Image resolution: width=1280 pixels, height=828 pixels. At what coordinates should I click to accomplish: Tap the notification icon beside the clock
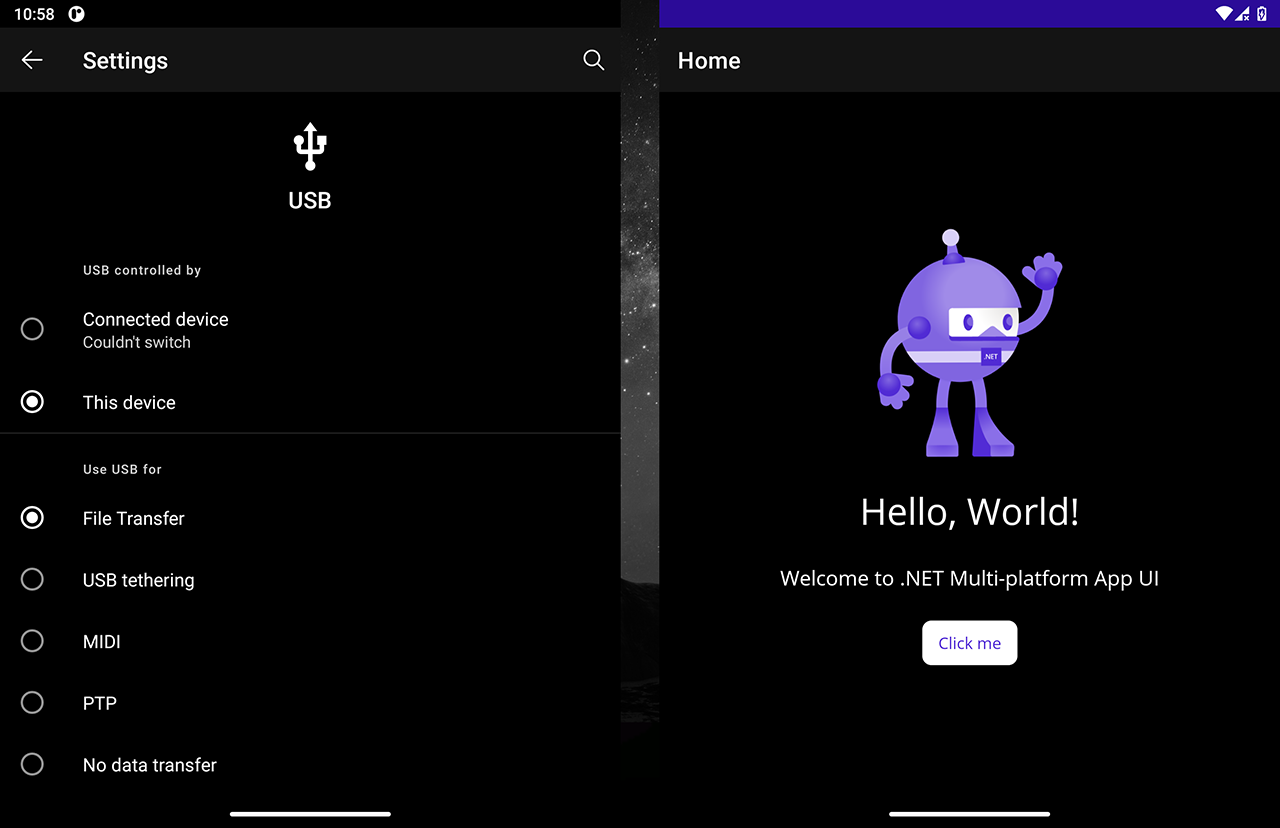click(77, 14)
